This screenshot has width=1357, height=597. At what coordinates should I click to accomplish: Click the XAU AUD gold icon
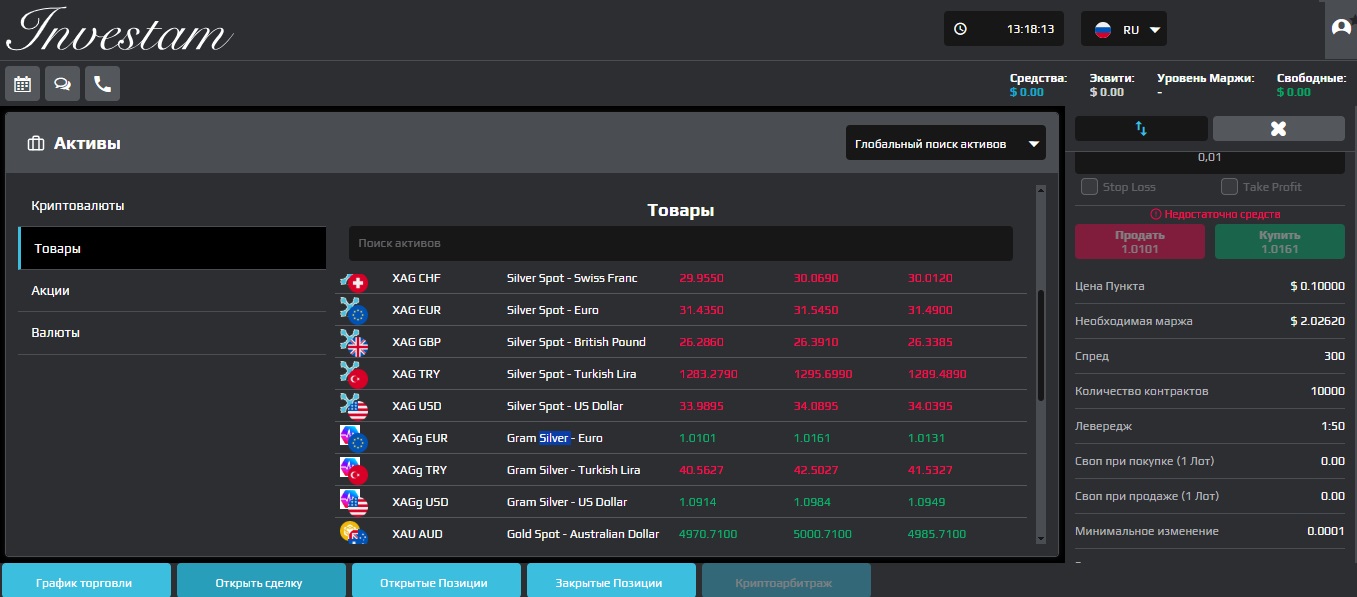354,534
